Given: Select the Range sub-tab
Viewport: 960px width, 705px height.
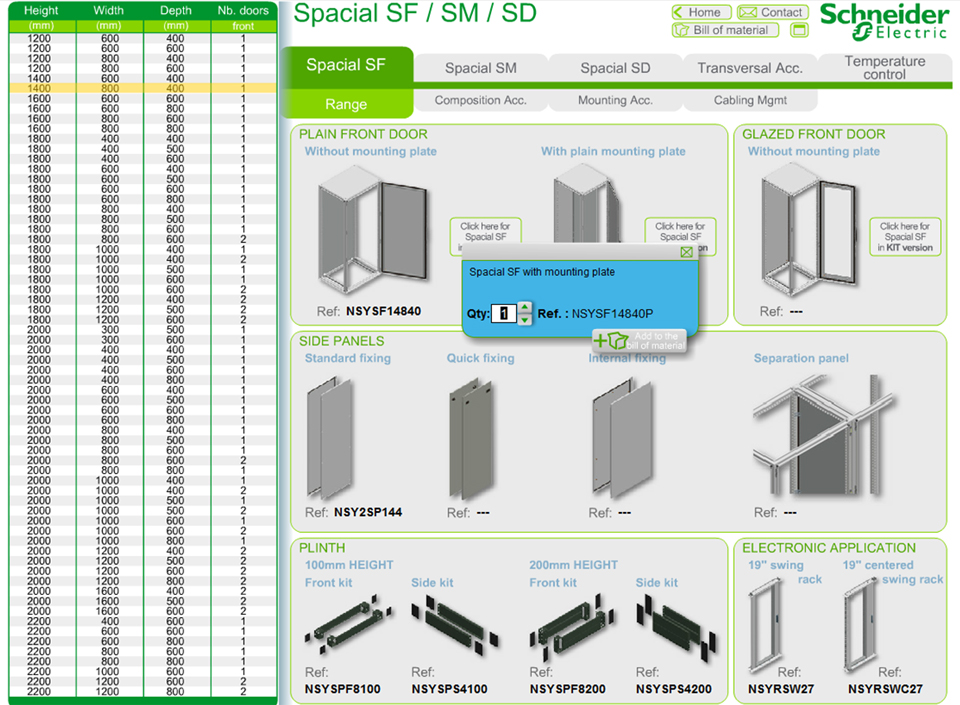Looking at the screenshot, I should pos(346,104).
